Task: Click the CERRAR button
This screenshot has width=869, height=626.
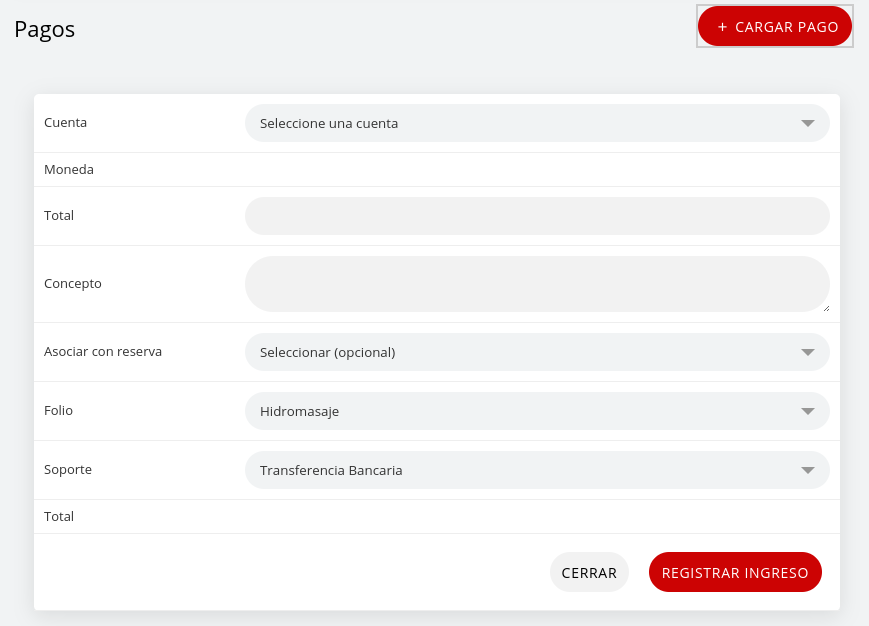Action: coord(589,572)
